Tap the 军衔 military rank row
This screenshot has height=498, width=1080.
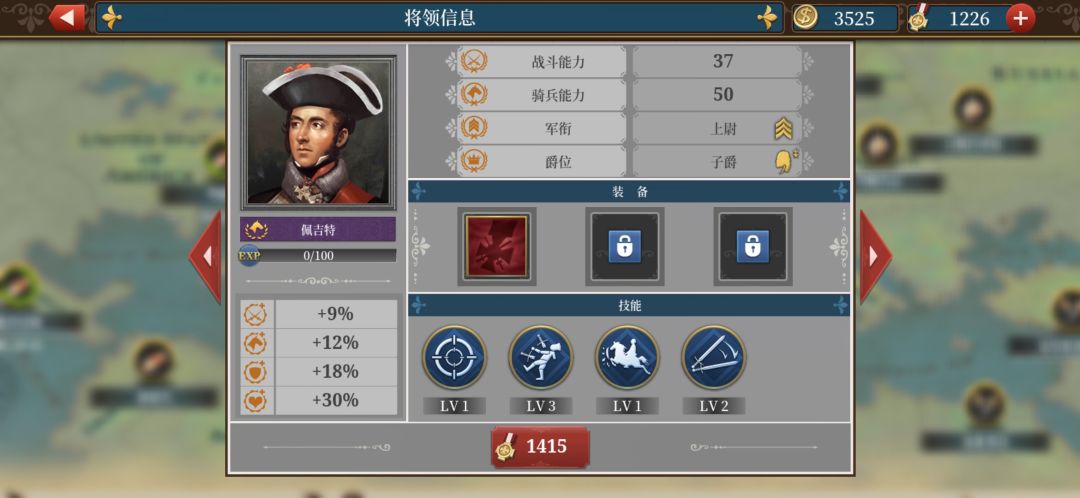pos(630,128)
